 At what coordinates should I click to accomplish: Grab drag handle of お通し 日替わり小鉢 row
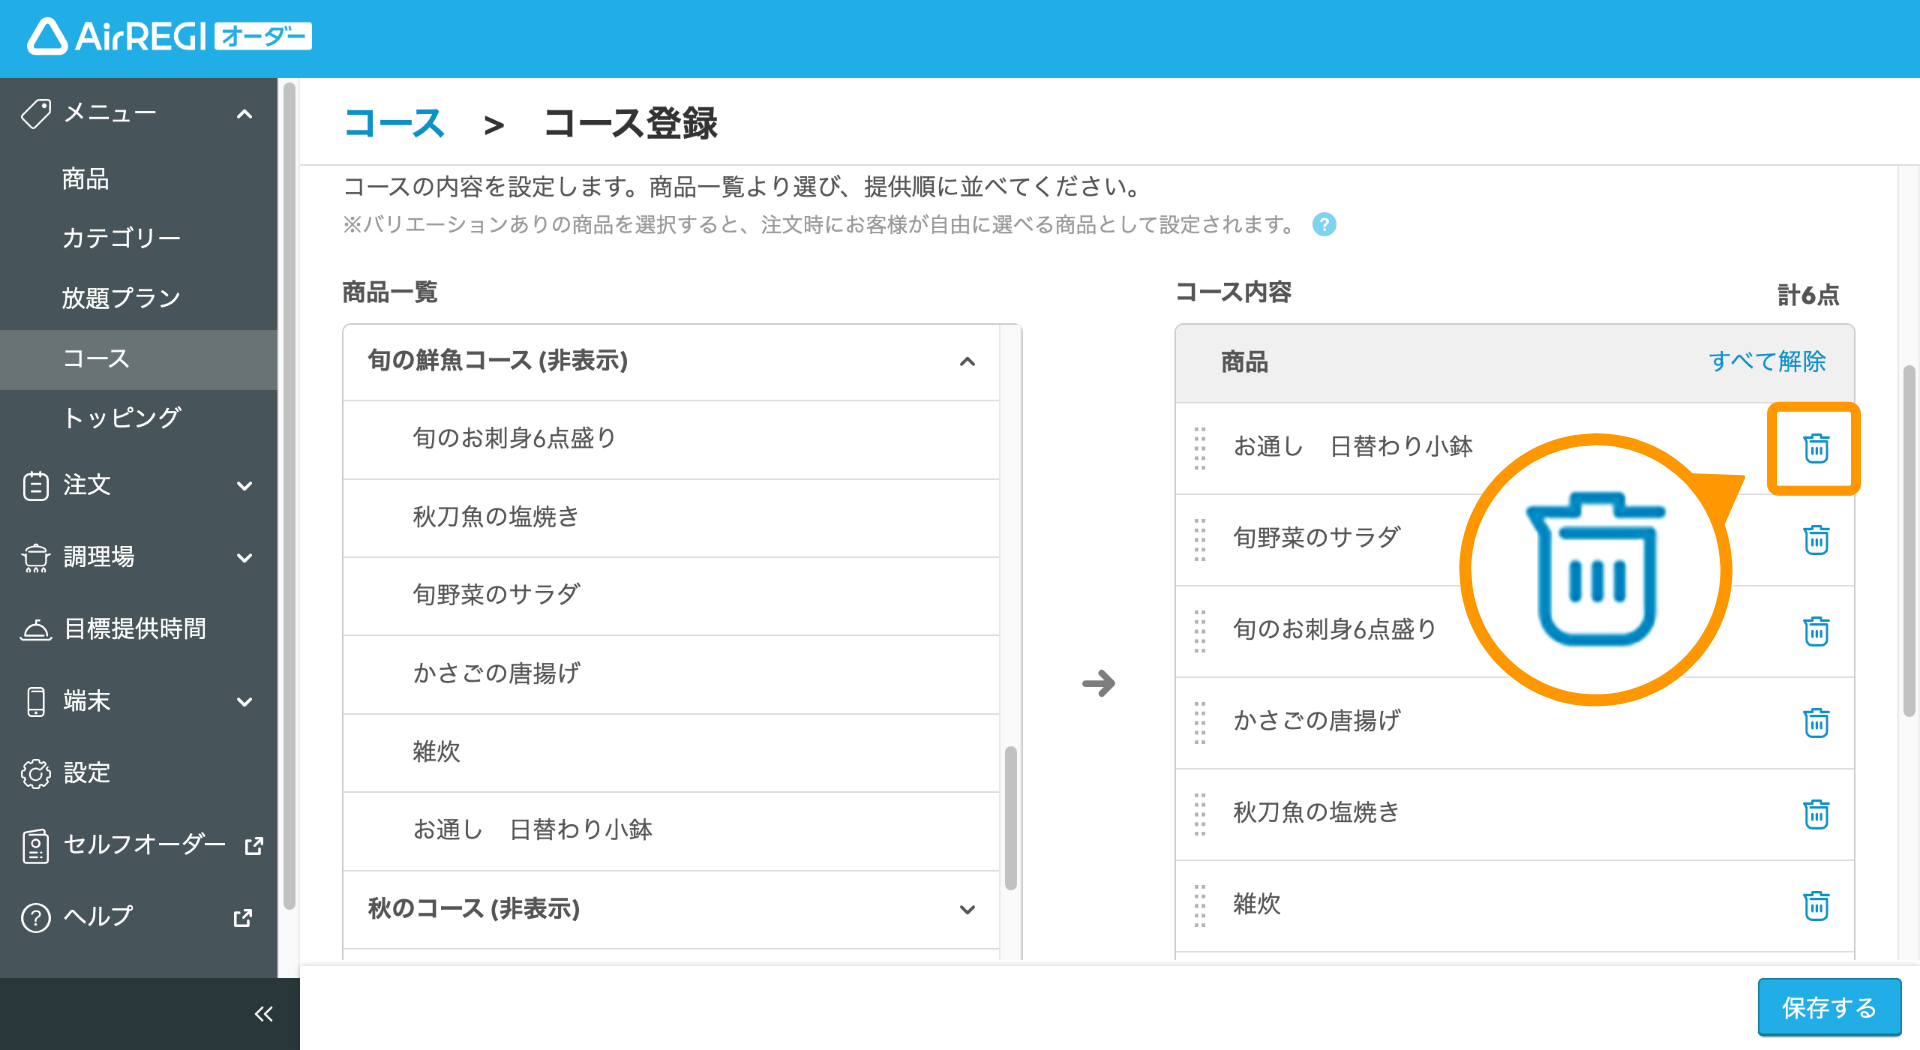(x=1200, y=448)
